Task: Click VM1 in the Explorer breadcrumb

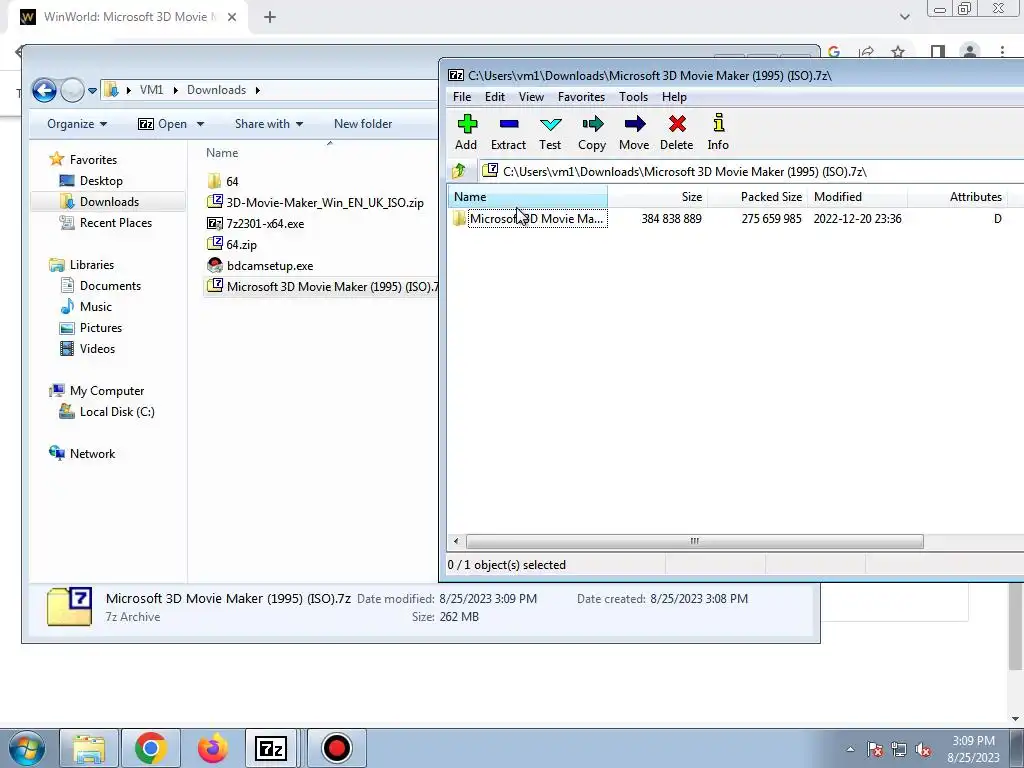Action: click(x=152, y=90)
